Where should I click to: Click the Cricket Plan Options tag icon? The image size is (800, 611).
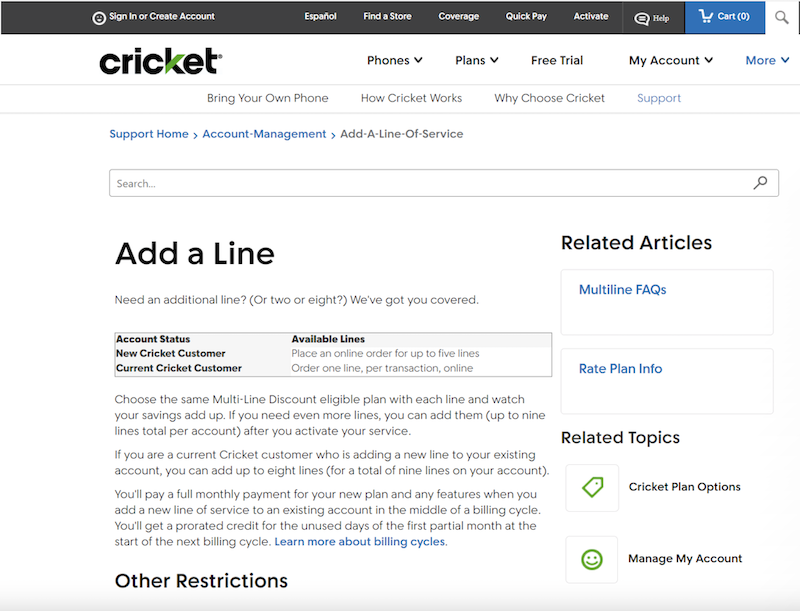coord(592,487)
